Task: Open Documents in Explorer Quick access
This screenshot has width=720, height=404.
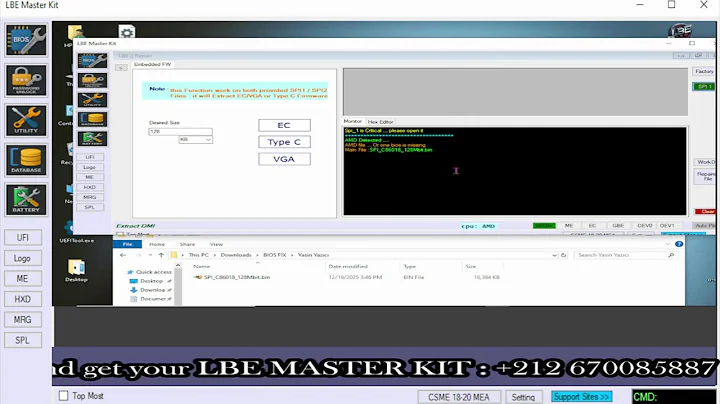Action: pos(151,298)
